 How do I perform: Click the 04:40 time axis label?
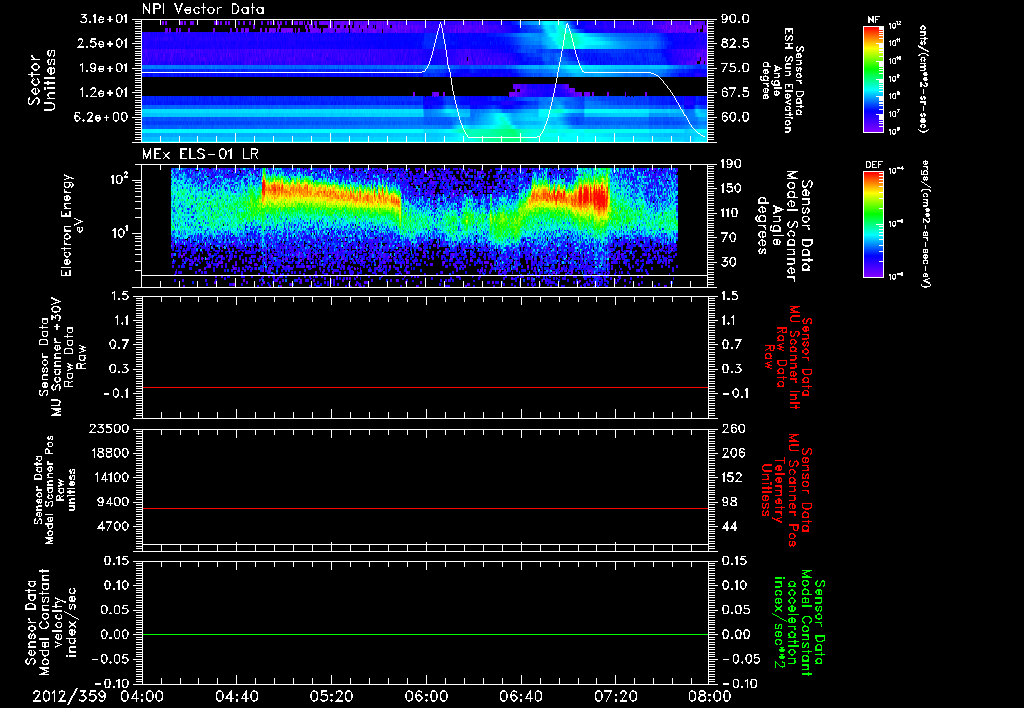tap(236, 695)
